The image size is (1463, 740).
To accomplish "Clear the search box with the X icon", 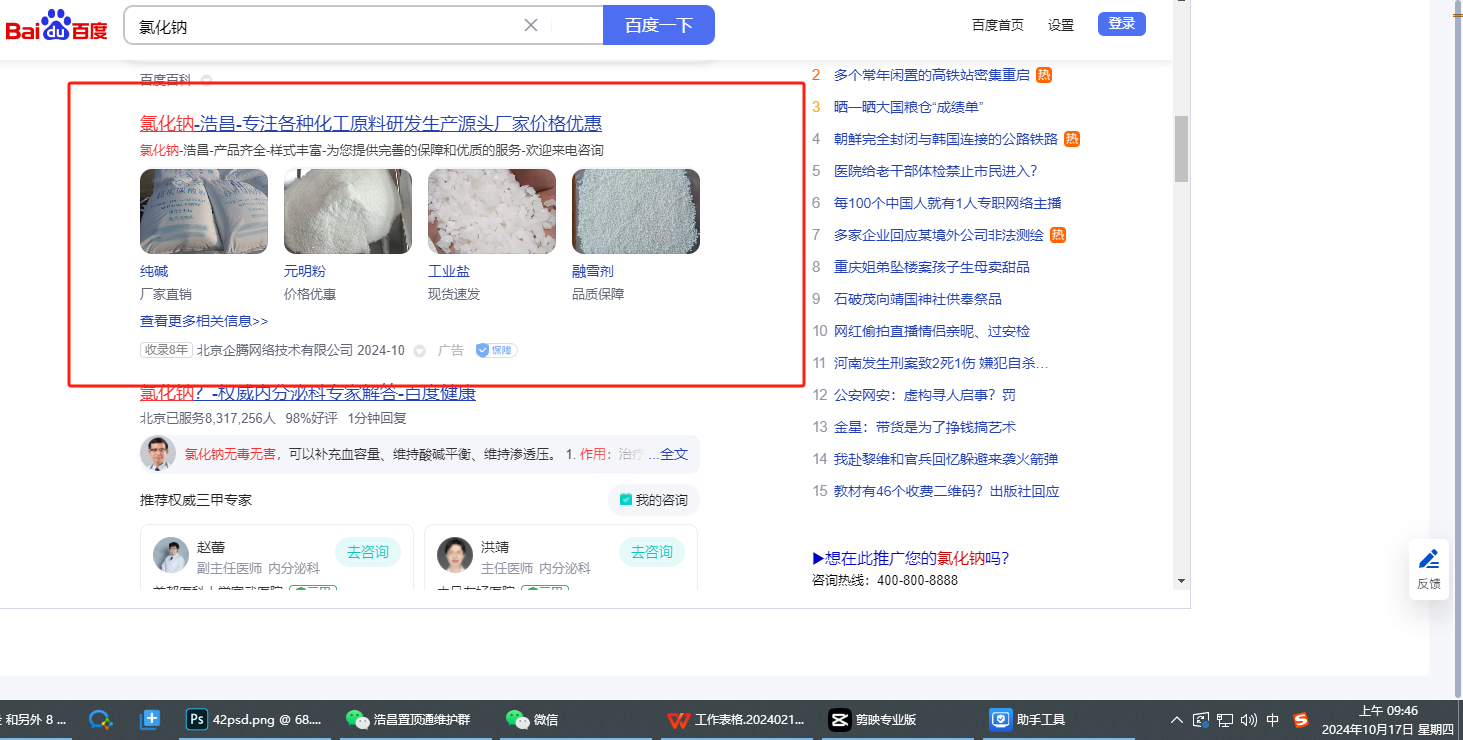I will tap(531, 25).
